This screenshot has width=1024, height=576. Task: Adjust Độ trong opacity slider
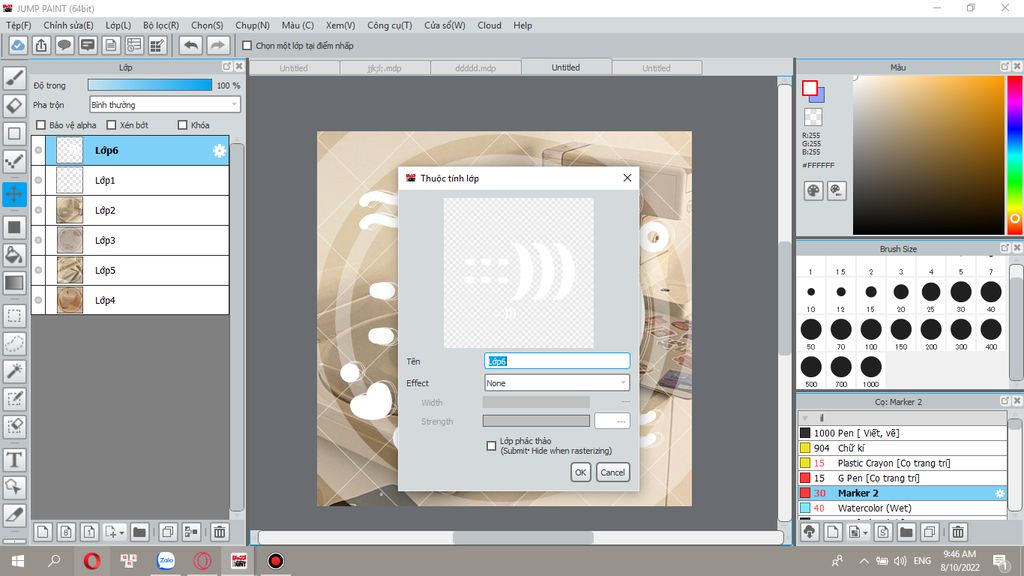click(x=150, y=85)
